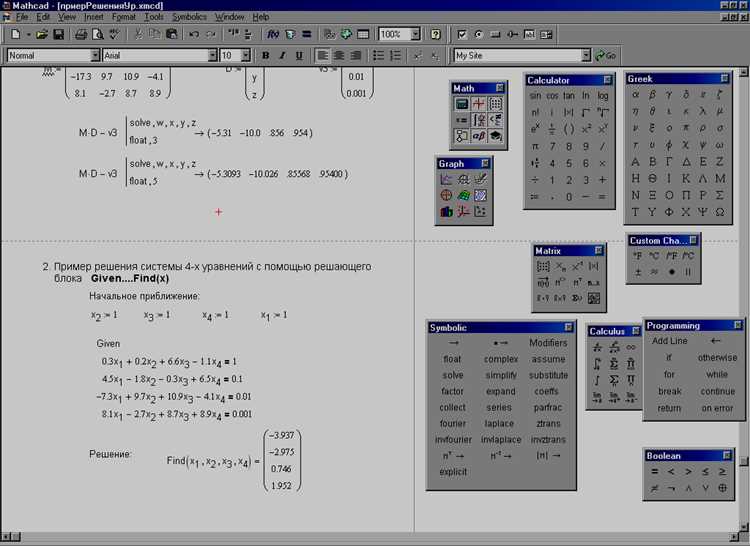Open the Insert menu

pos(93,17)
